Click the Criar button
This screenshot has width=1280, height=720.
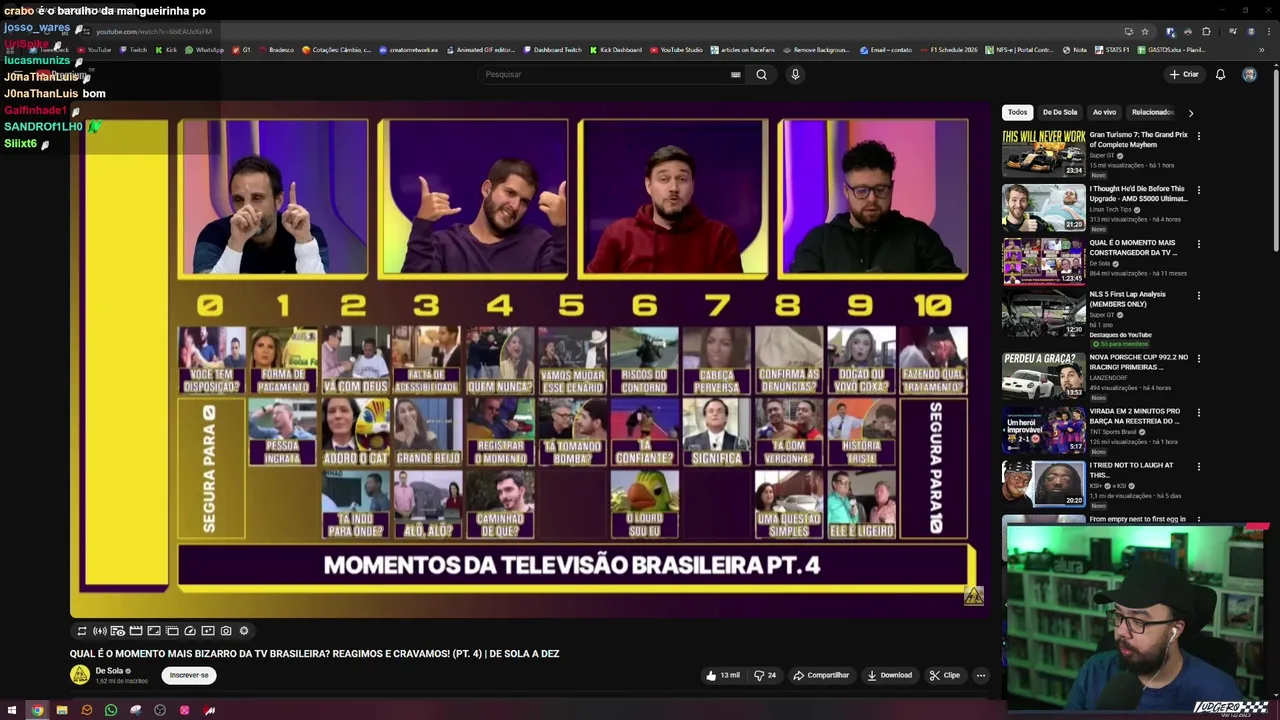tap(1184, 74)
